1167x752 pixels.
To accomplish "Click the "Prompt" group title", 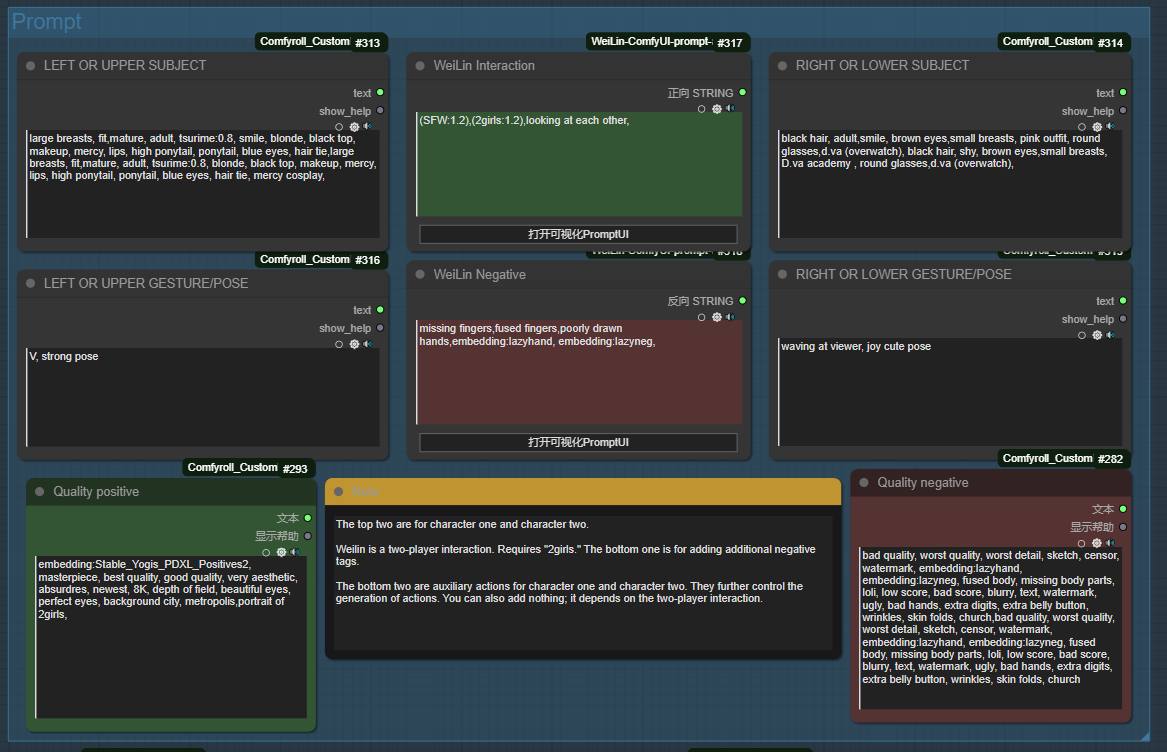I will click(x=46, y=22).
